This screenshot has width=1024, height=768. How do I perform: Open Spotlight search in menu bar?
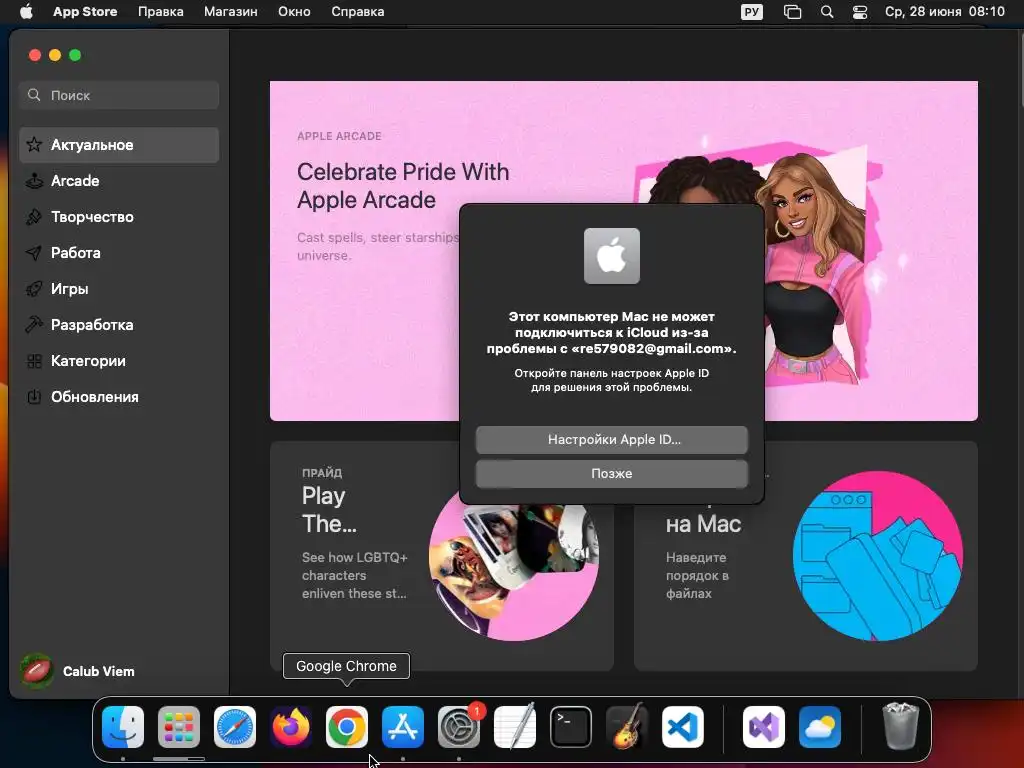point(827,12)
